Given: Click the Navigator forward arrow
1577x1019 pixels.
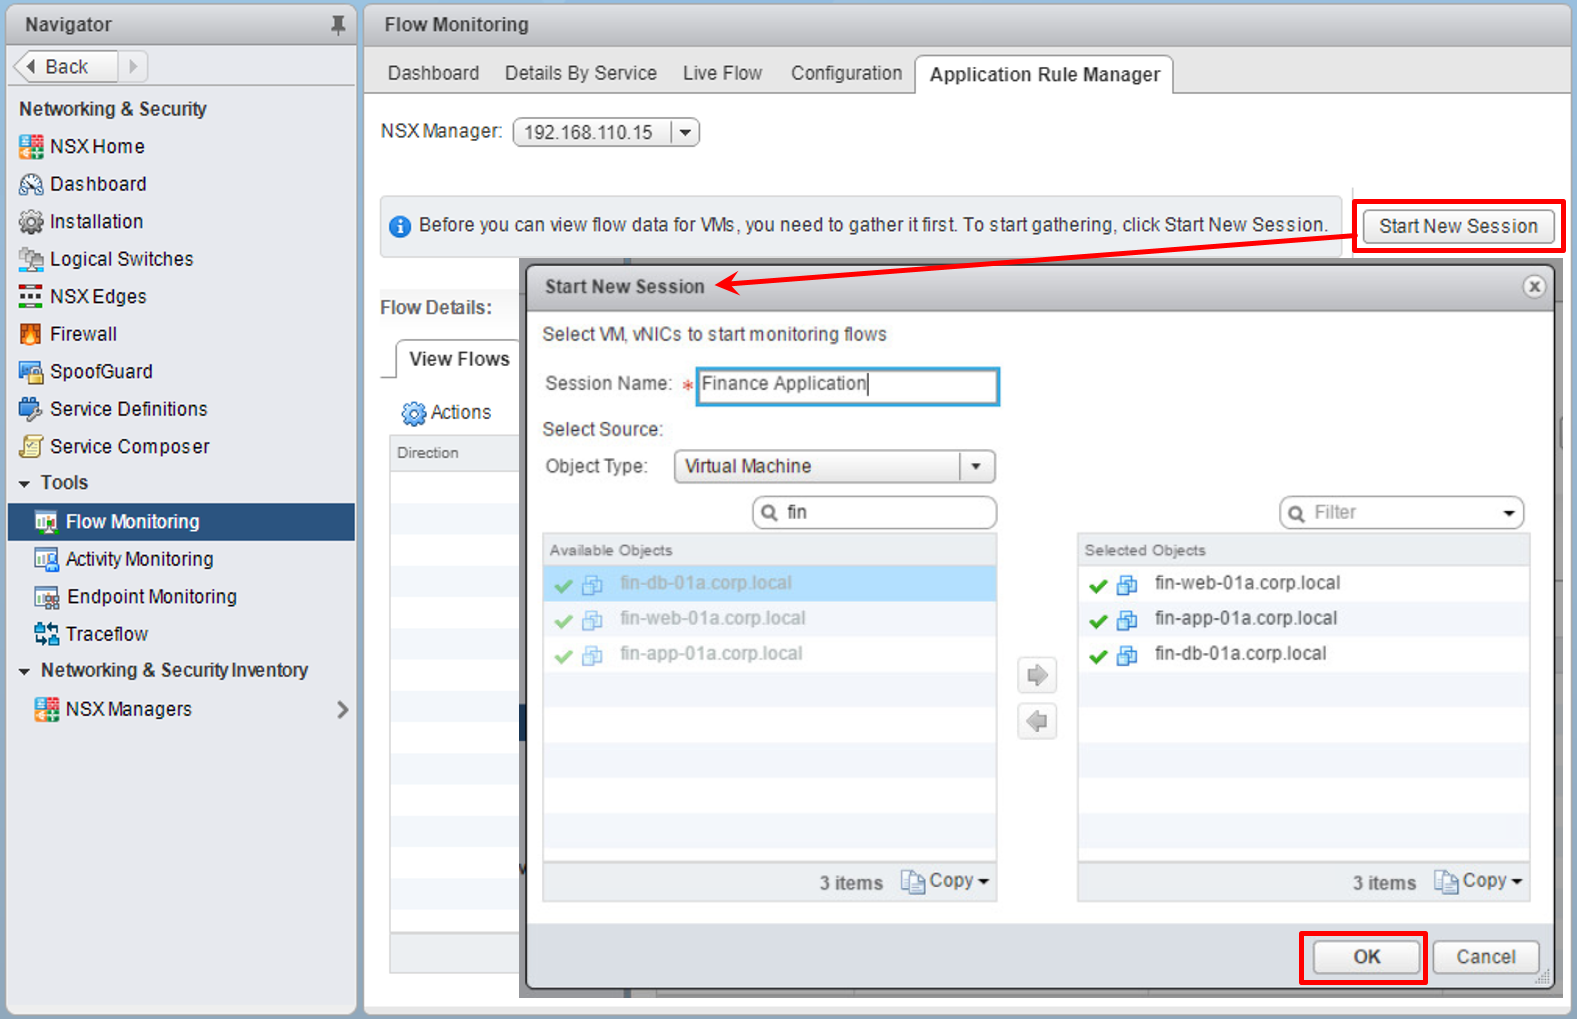Looking at the screenshot, I should click(133, 67).
